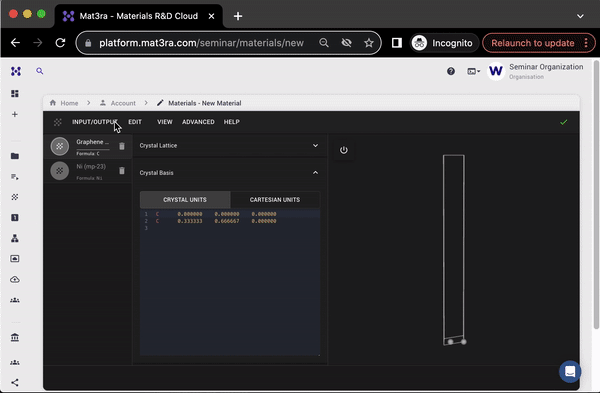This screenshot has height=393, width=600.
Task: Expand the Crystal Lattice section
Action: (x=230, y=145)
